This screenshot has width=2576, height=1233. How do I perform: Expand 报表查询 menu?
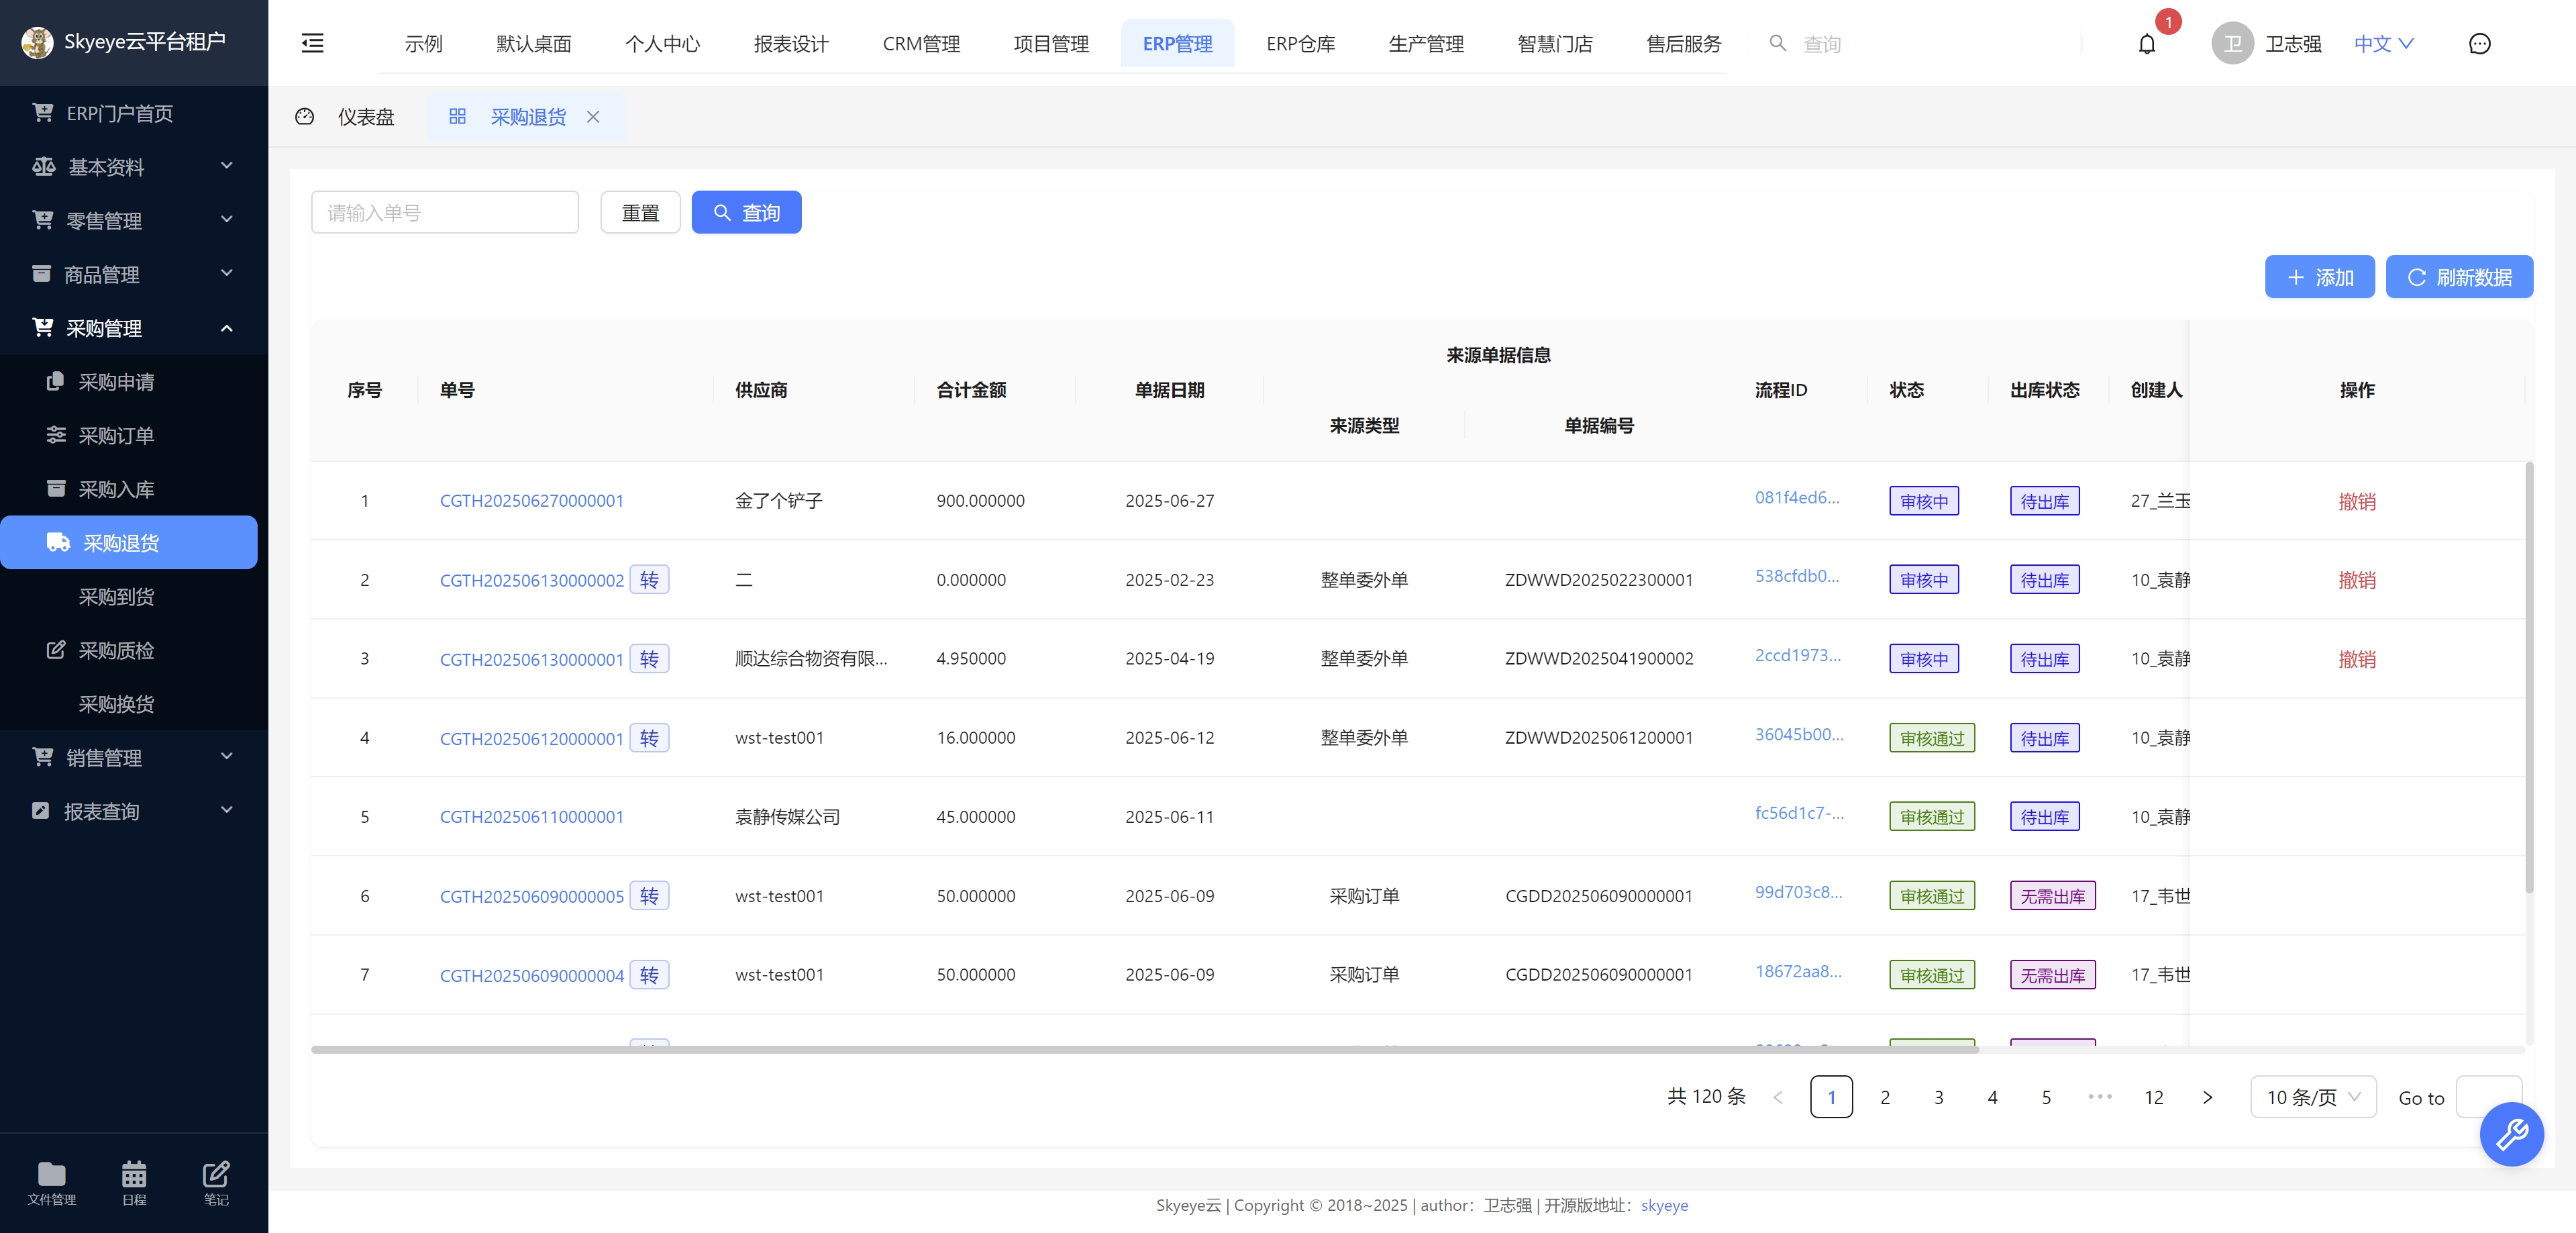[134, 811]
